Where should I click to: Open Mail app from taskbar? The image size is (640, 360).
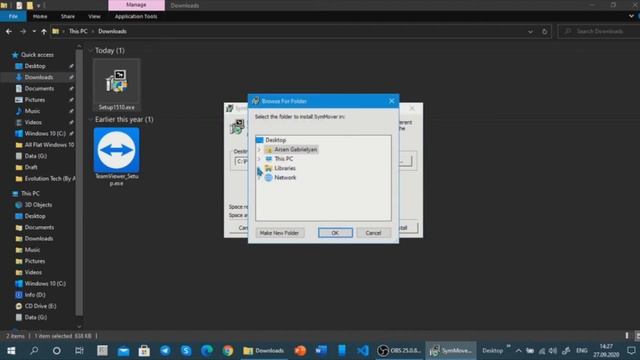(x=123, y=351)
